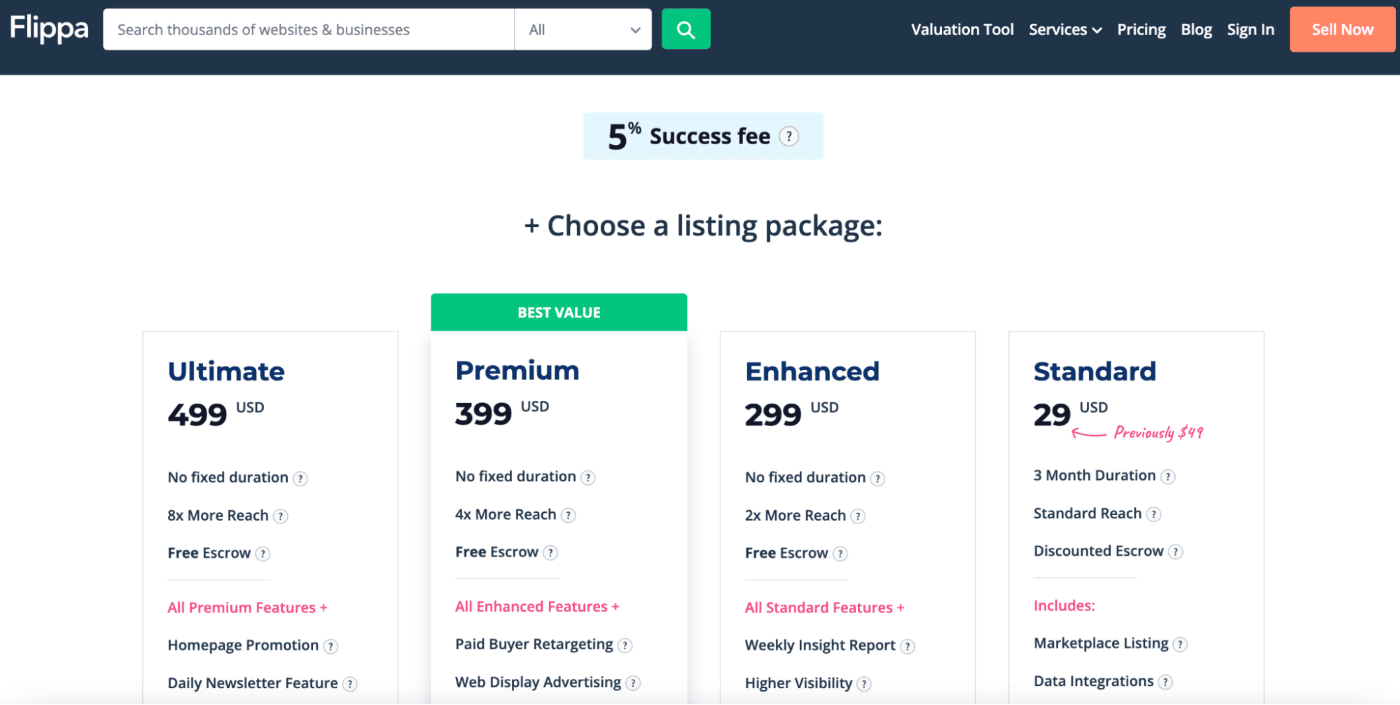Click the Flippa logo
This screenshot has height=705, width=1400.
[x=48, y=29]
